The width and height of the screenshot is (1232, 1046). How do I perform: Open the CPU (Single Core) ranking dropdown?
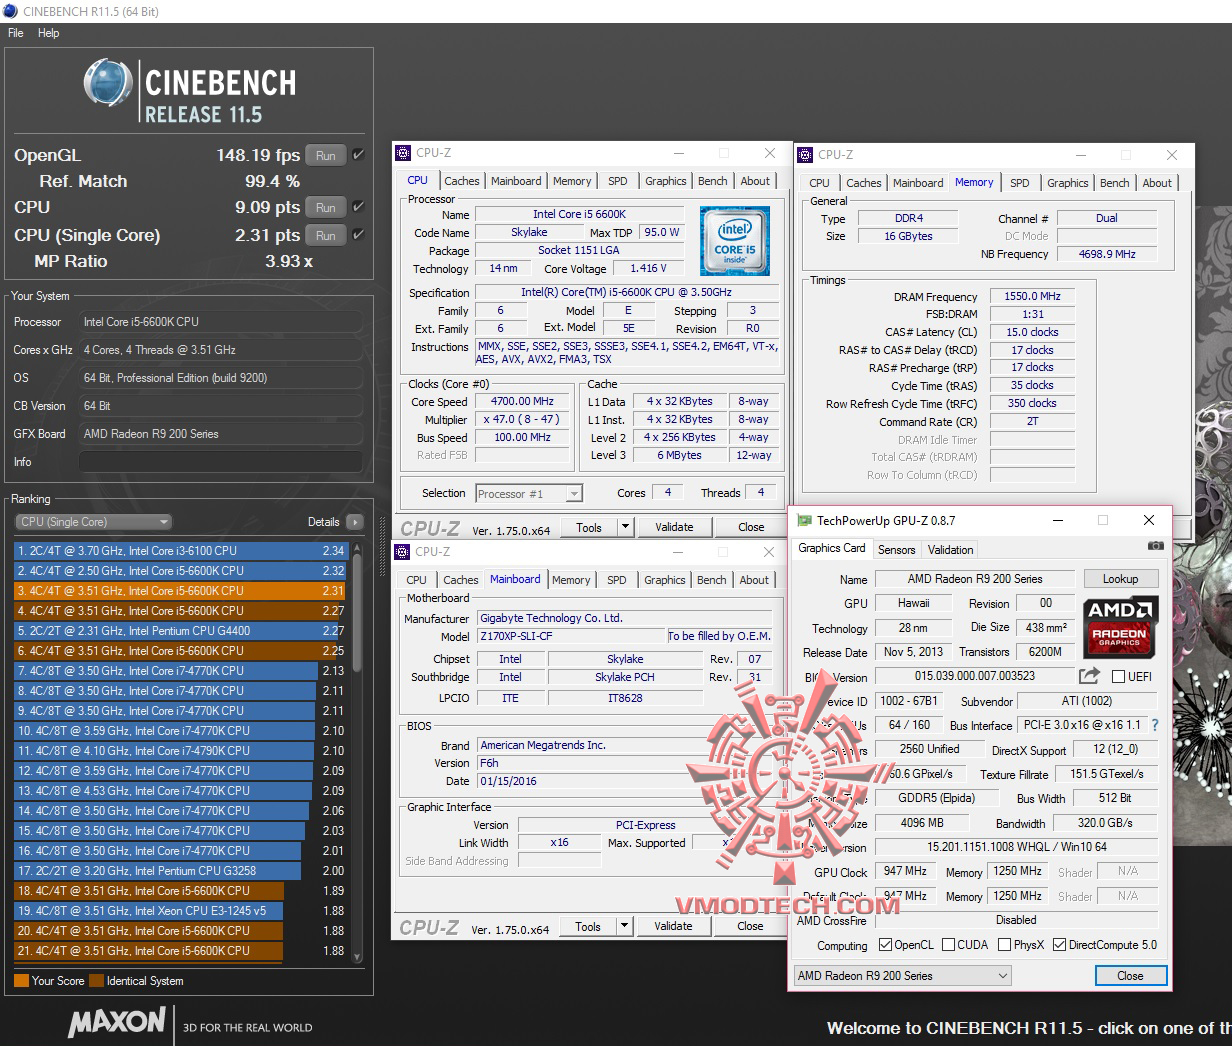tap(94, 522)
